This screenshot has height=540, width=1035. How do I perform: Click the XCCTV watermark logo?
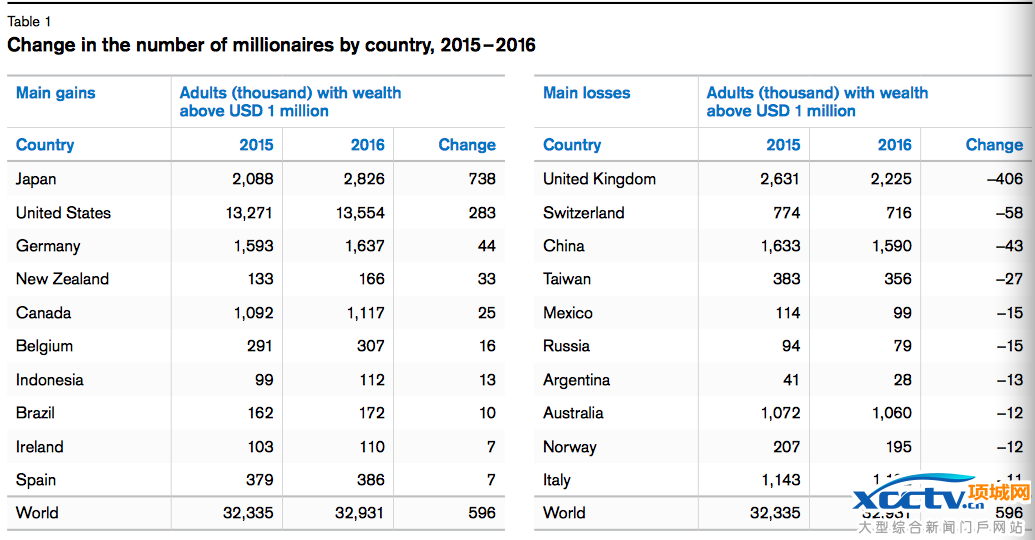click(x=940, y=497)
